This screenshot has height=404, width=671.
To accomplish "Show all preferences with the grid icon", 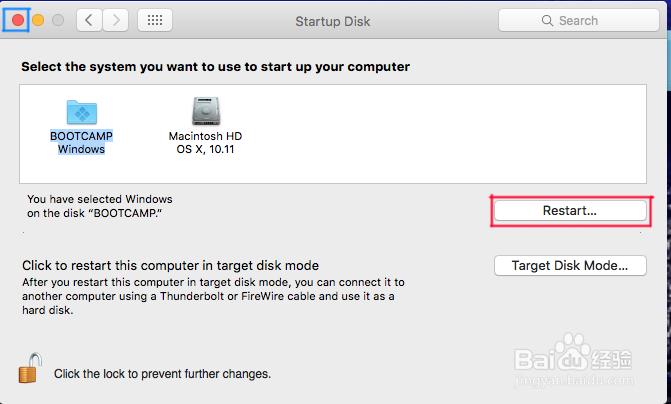I will [154, 20].
